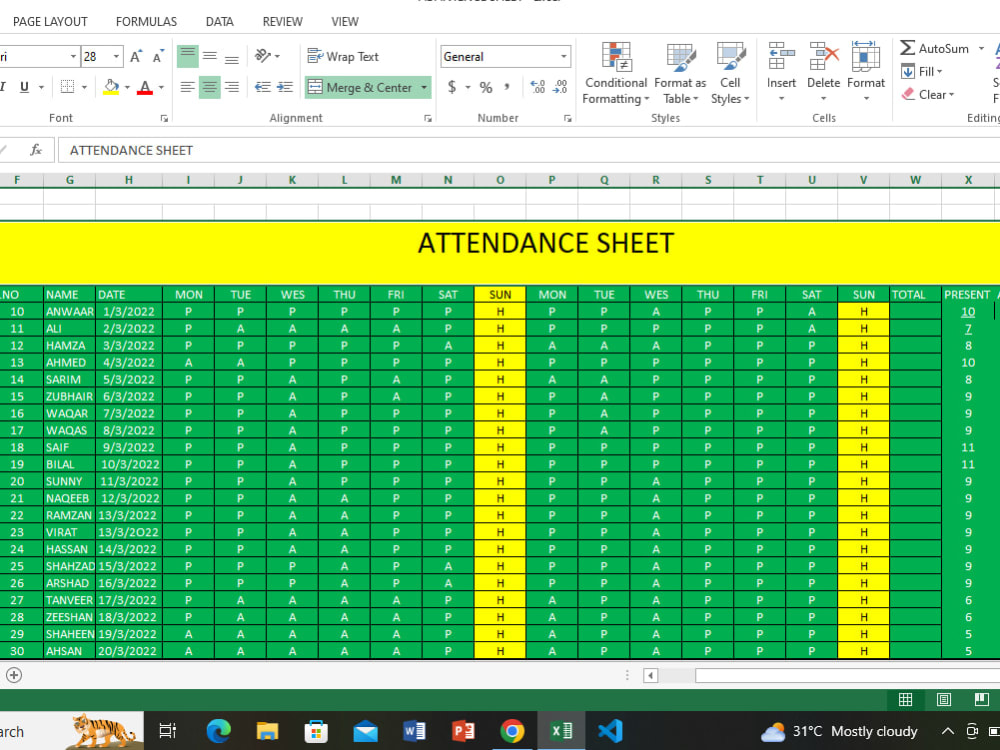
Task: Open the VIEW tab
Action: click(x=345, y=22)
